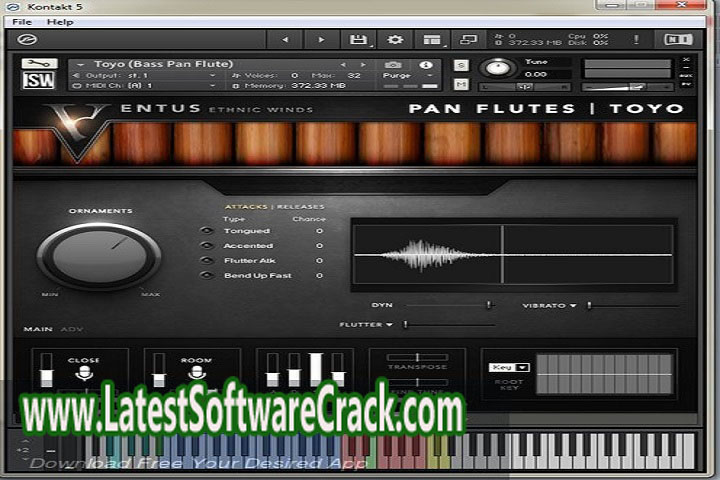Screen dimensions: 720x480
Task: Click the snapshot camera icon
Action: tap(393, 64)
